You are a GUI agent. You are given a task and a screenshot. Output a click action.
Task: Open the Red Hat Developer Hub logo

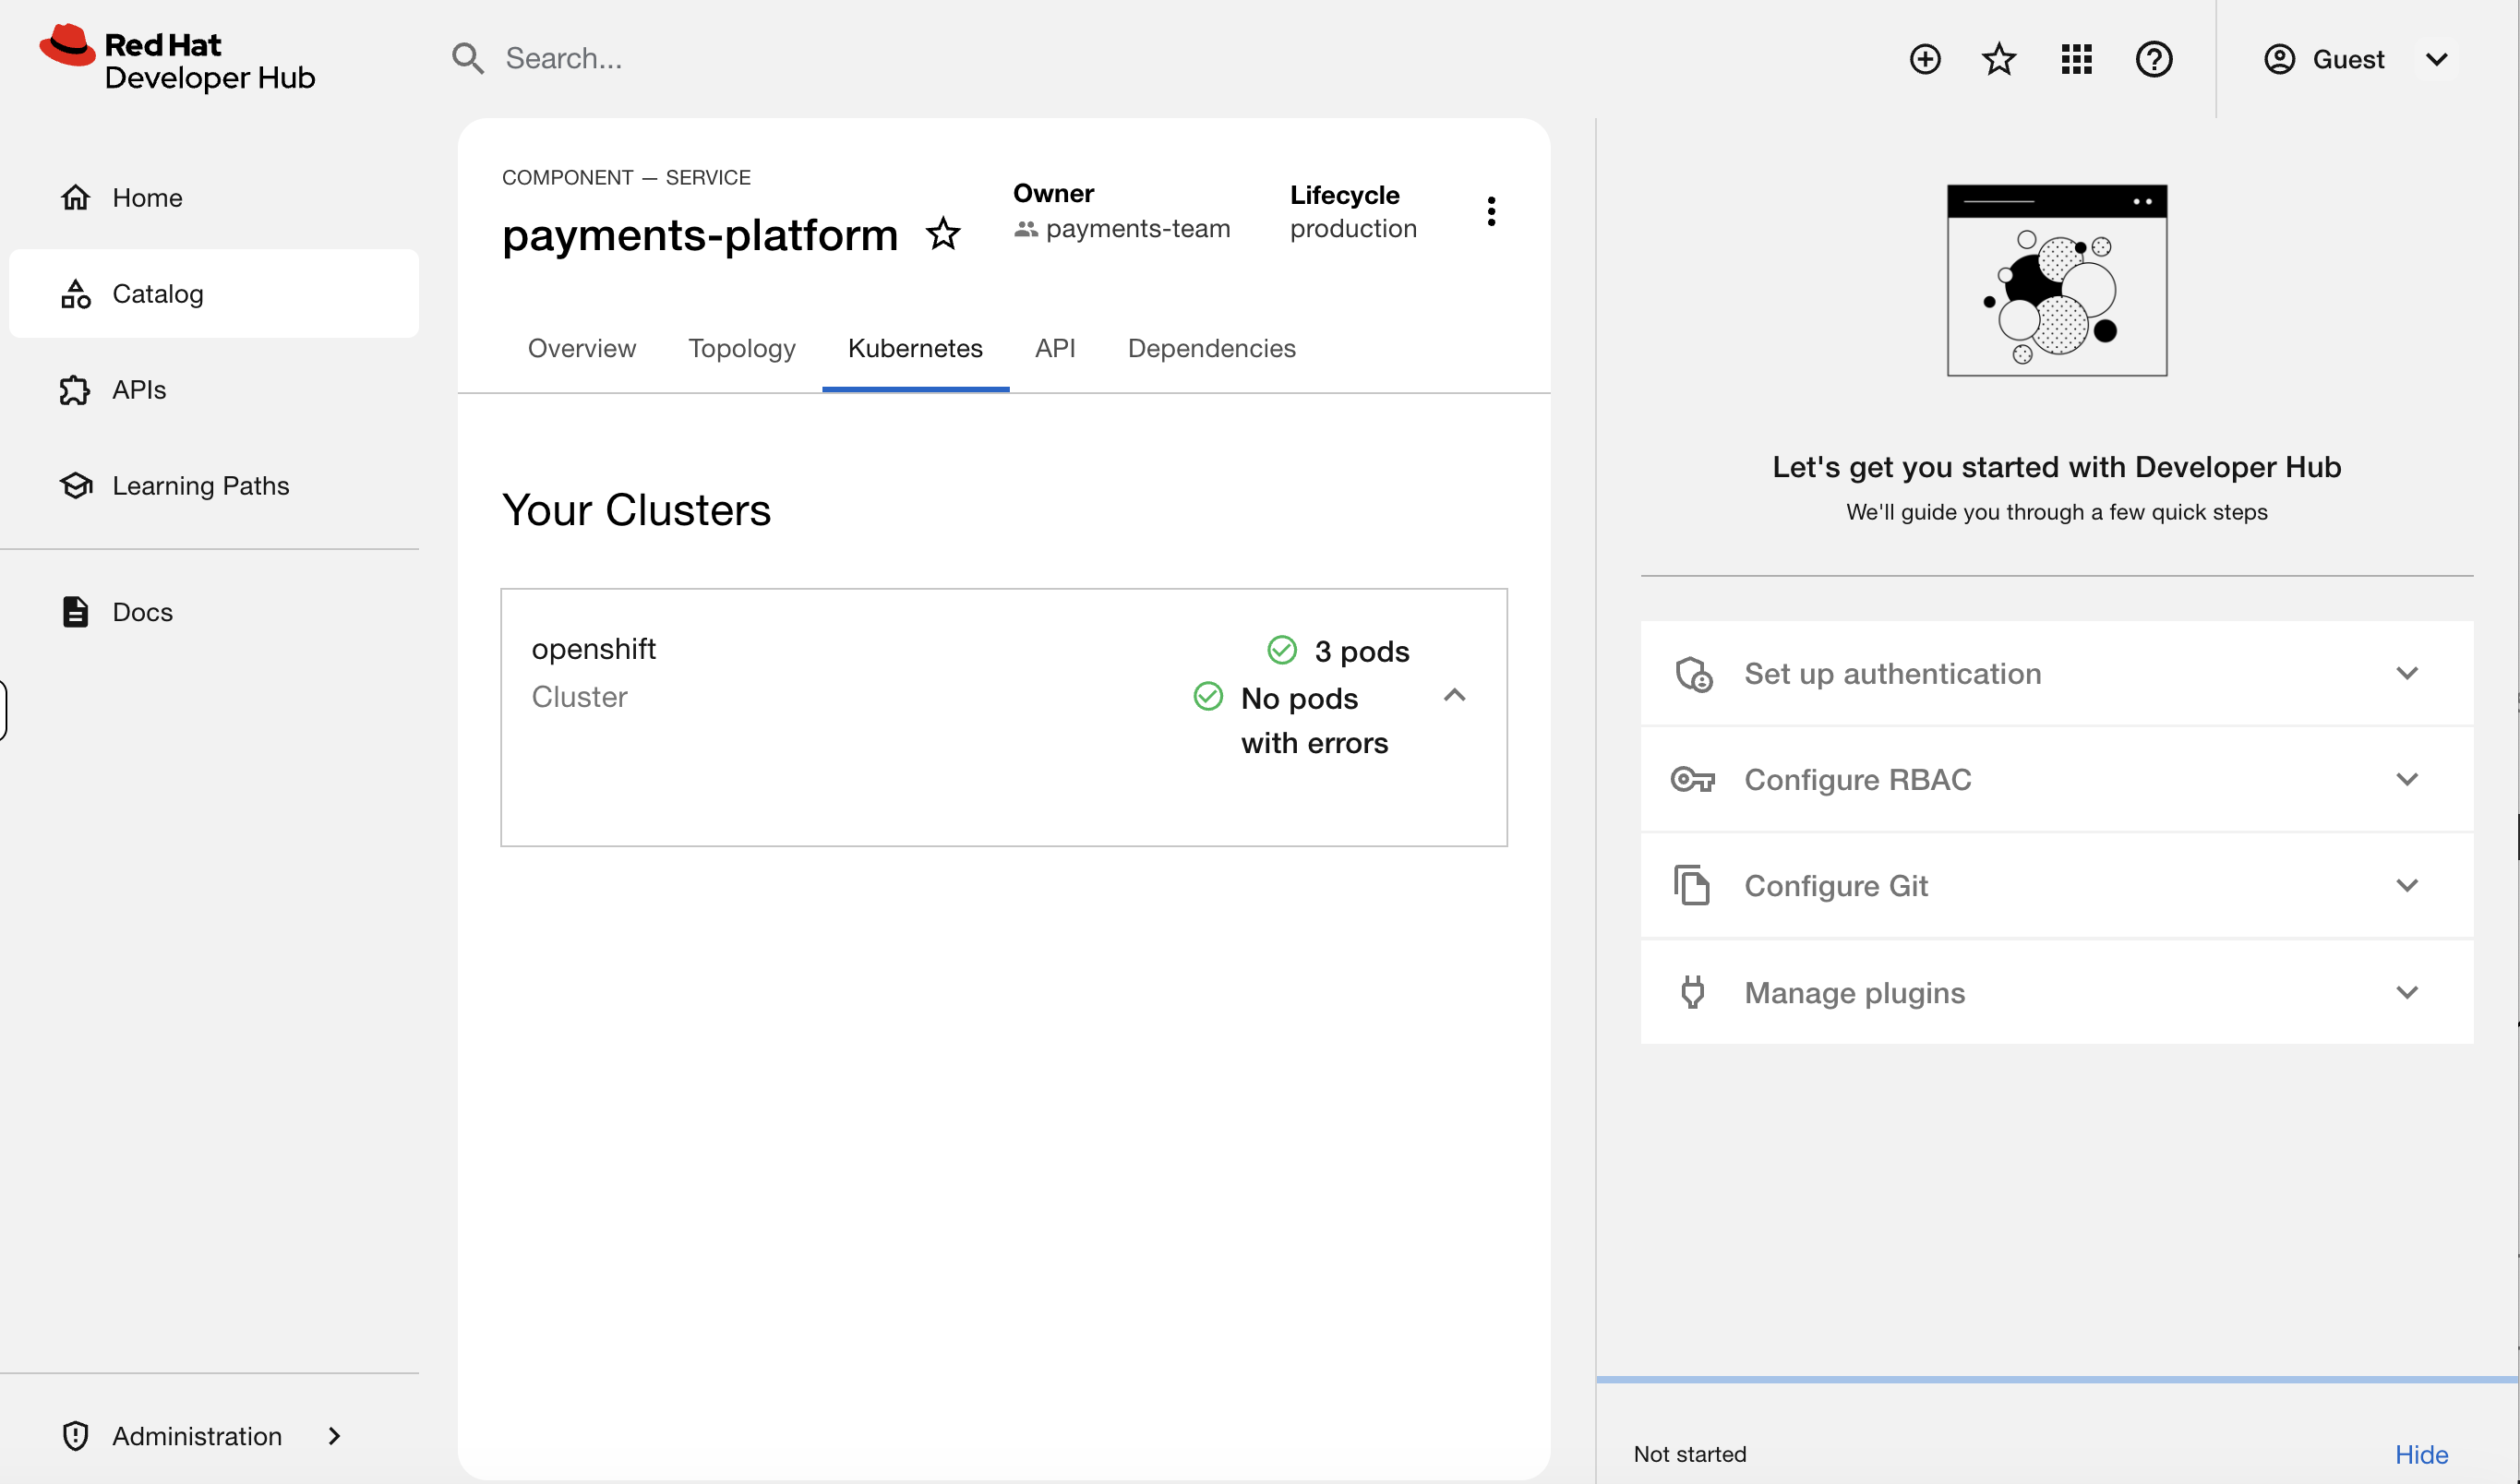click(x=177, y=59)
